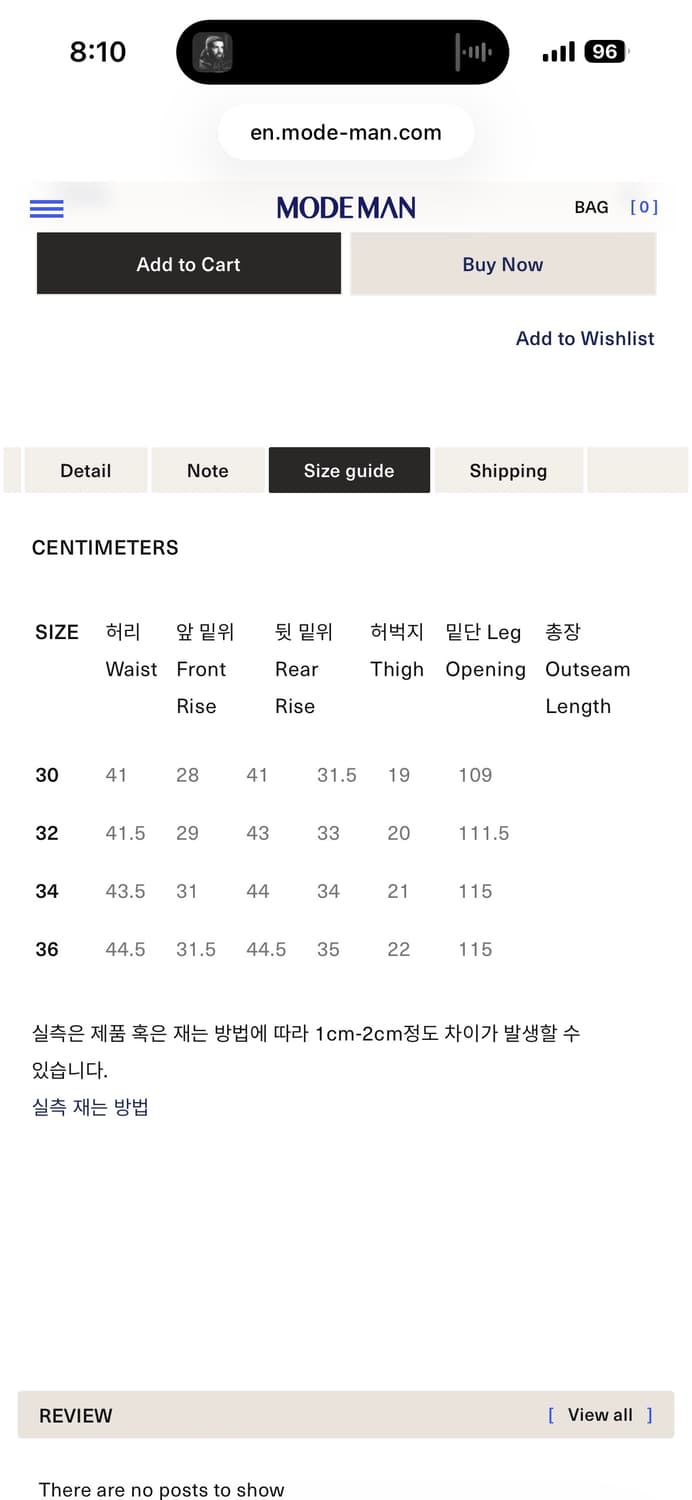The width and height of the screenshot is (692, 1500).
Task: Tap the en.mode-man.com address pill
Action: point(346,131)
